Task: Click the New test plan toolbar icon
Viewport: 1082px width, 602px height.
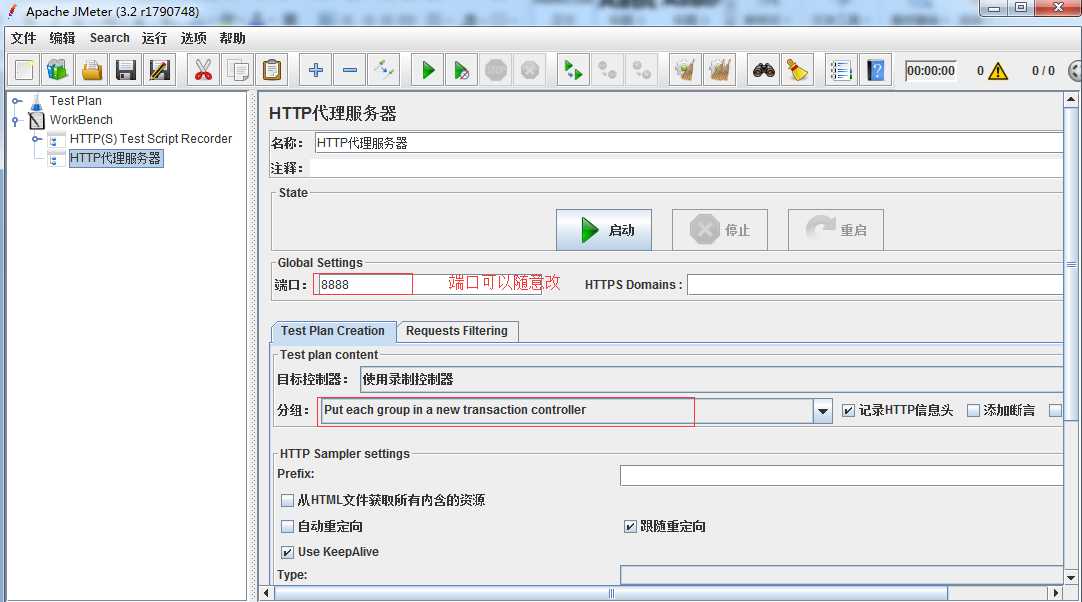Action: 24,70
